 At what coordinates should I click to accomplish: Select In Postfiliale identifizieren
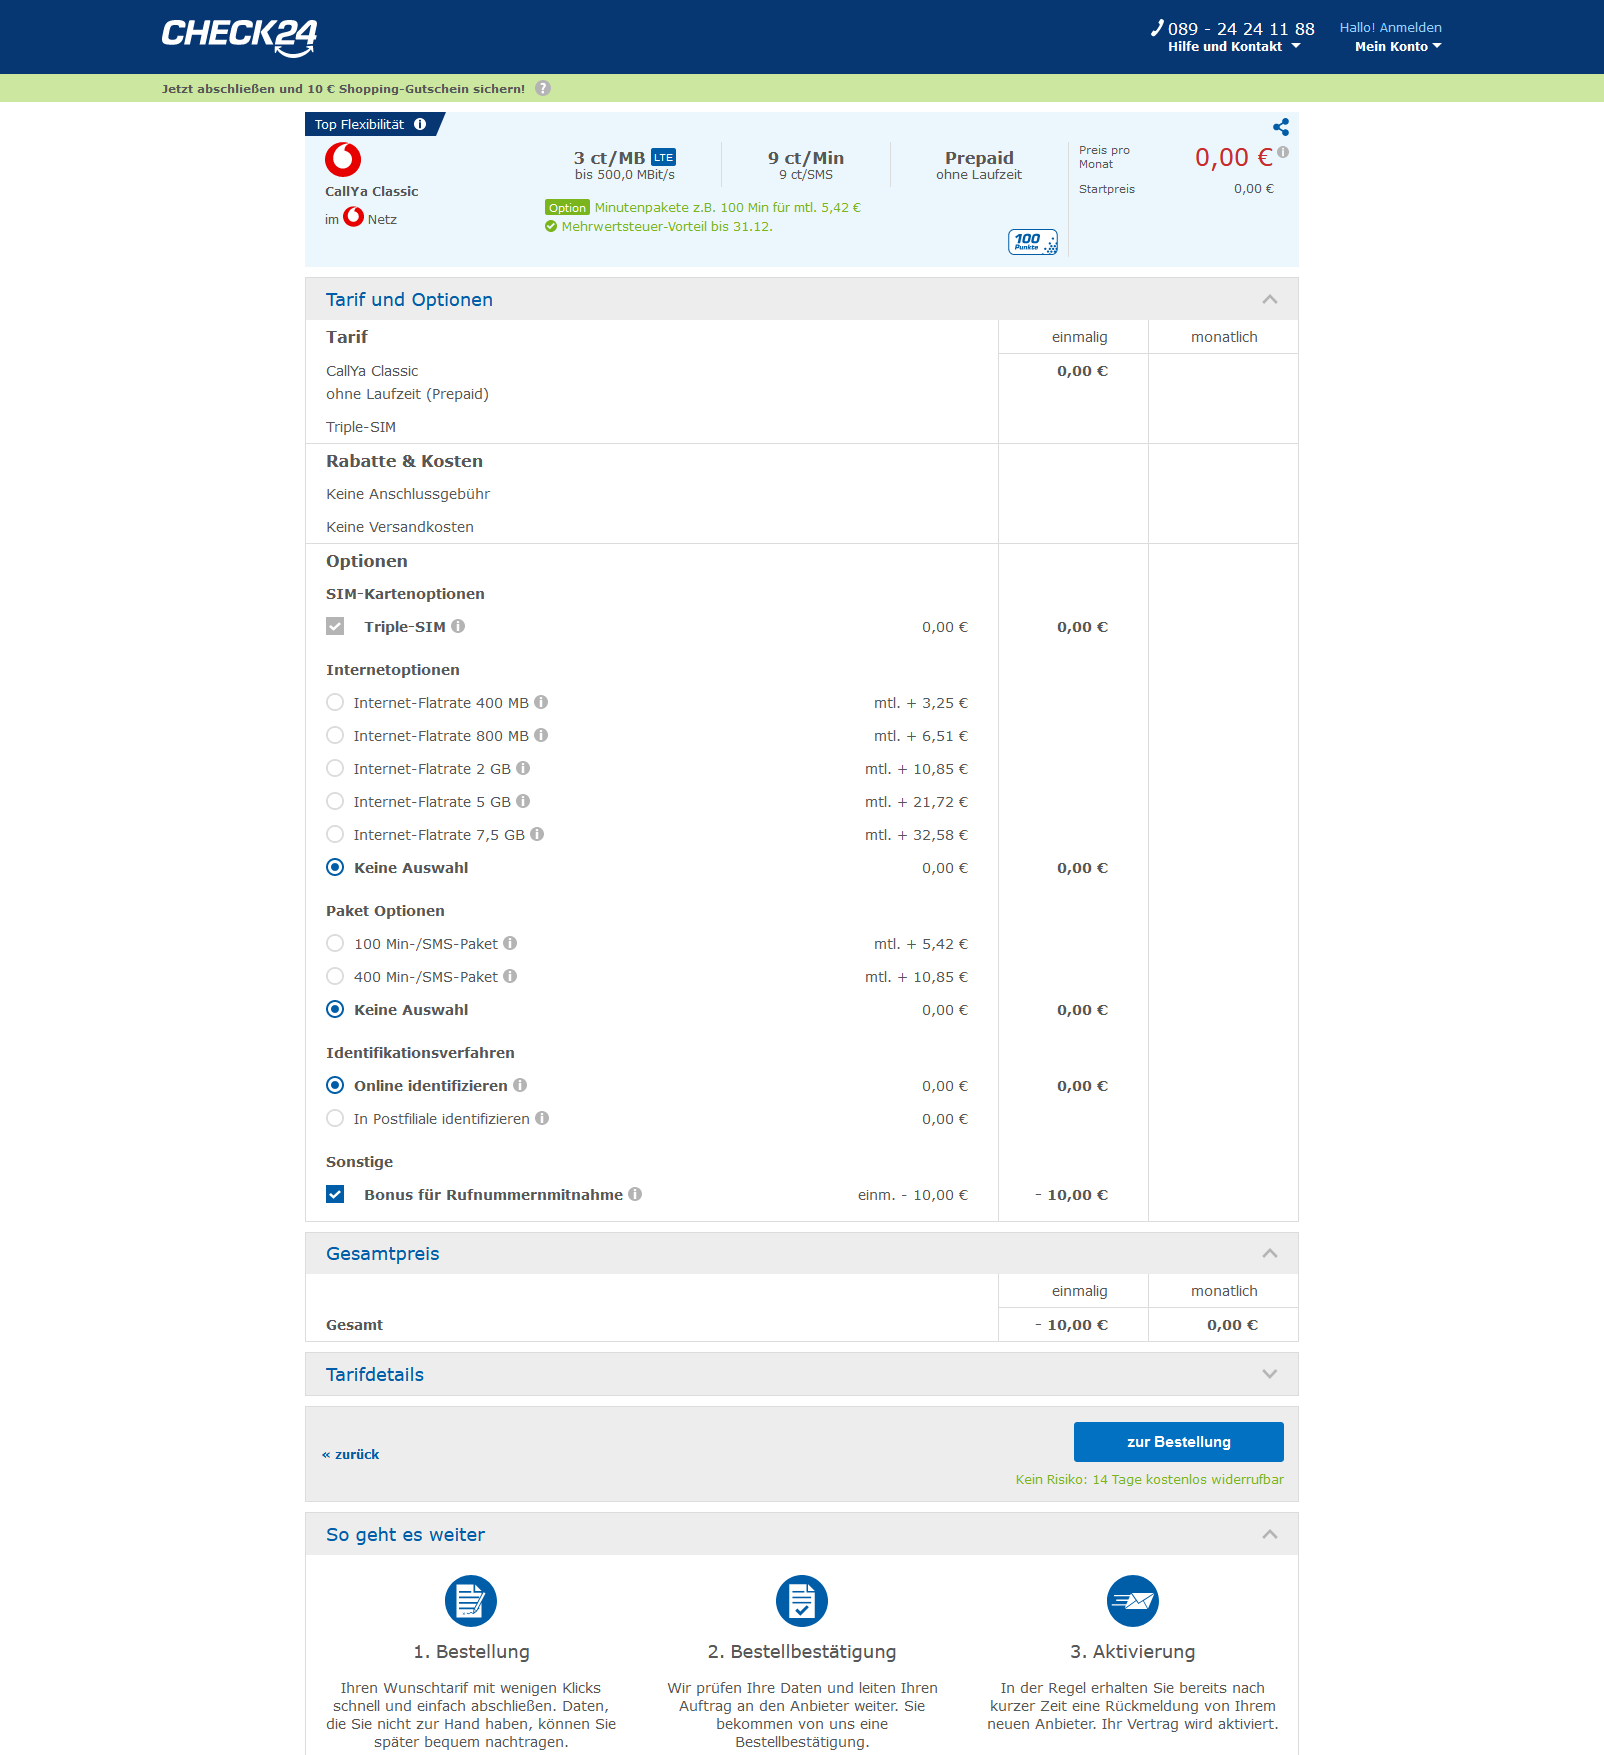335,1119
